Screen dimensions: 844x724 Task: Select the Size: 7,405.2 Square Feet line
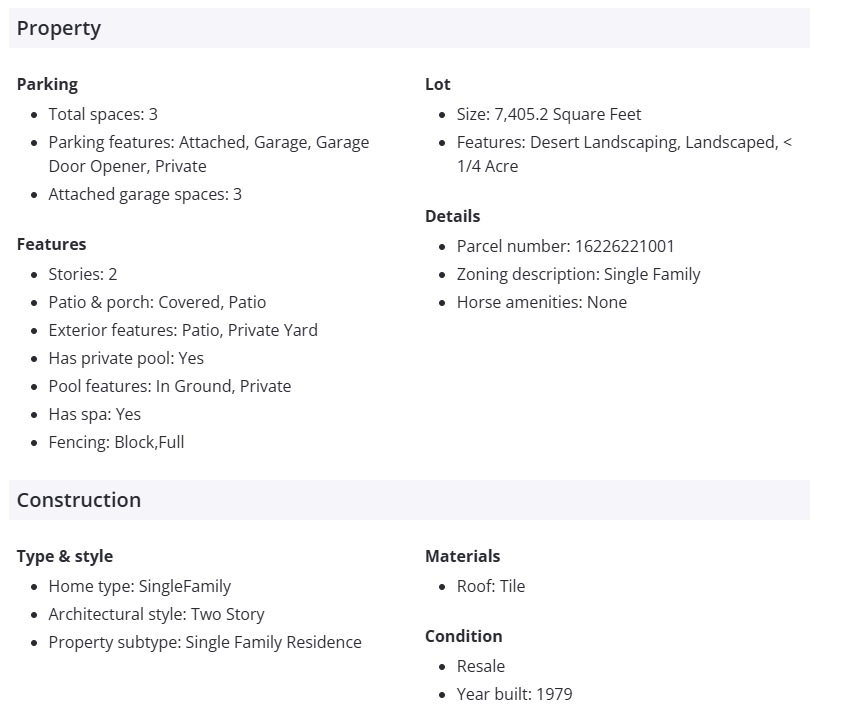pos(549,114)
